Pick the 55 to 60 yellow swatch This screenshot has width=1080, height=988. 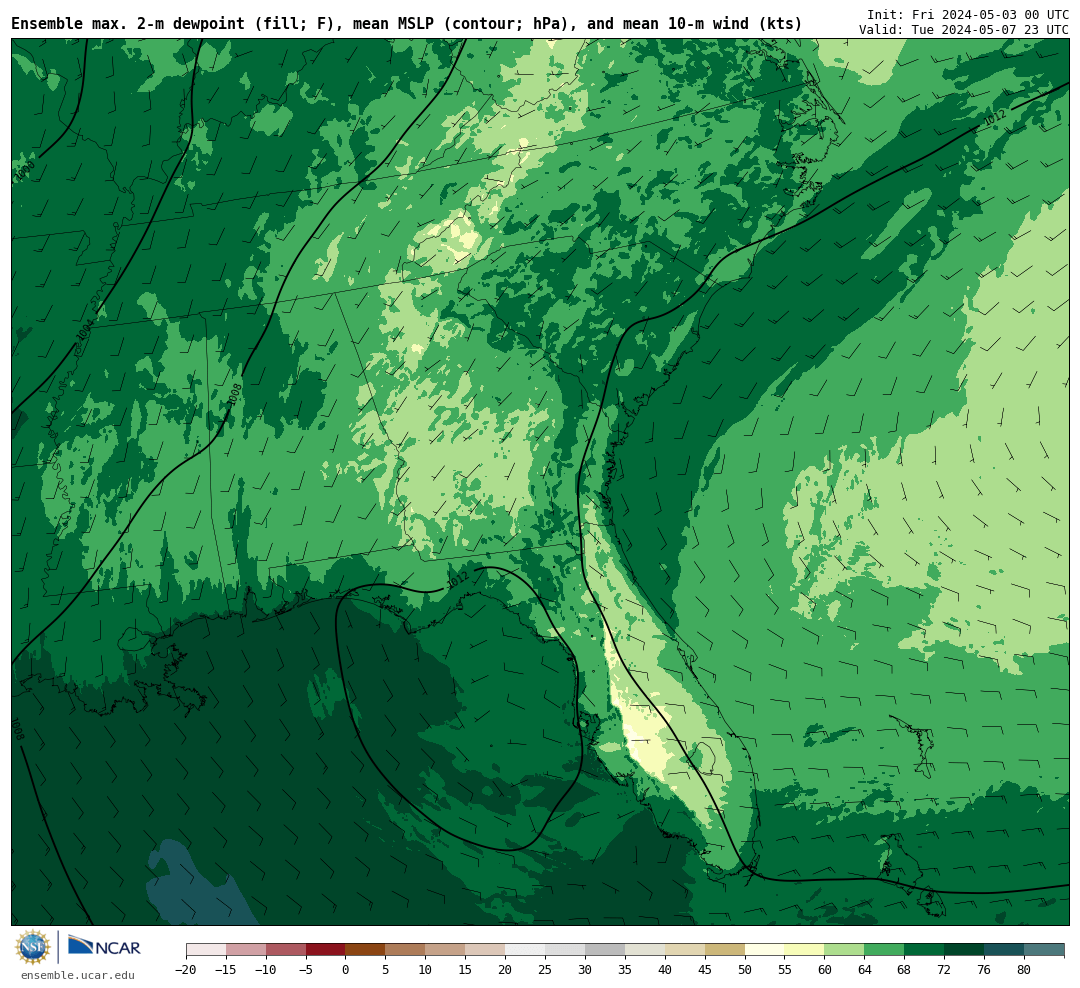(804, 950)
